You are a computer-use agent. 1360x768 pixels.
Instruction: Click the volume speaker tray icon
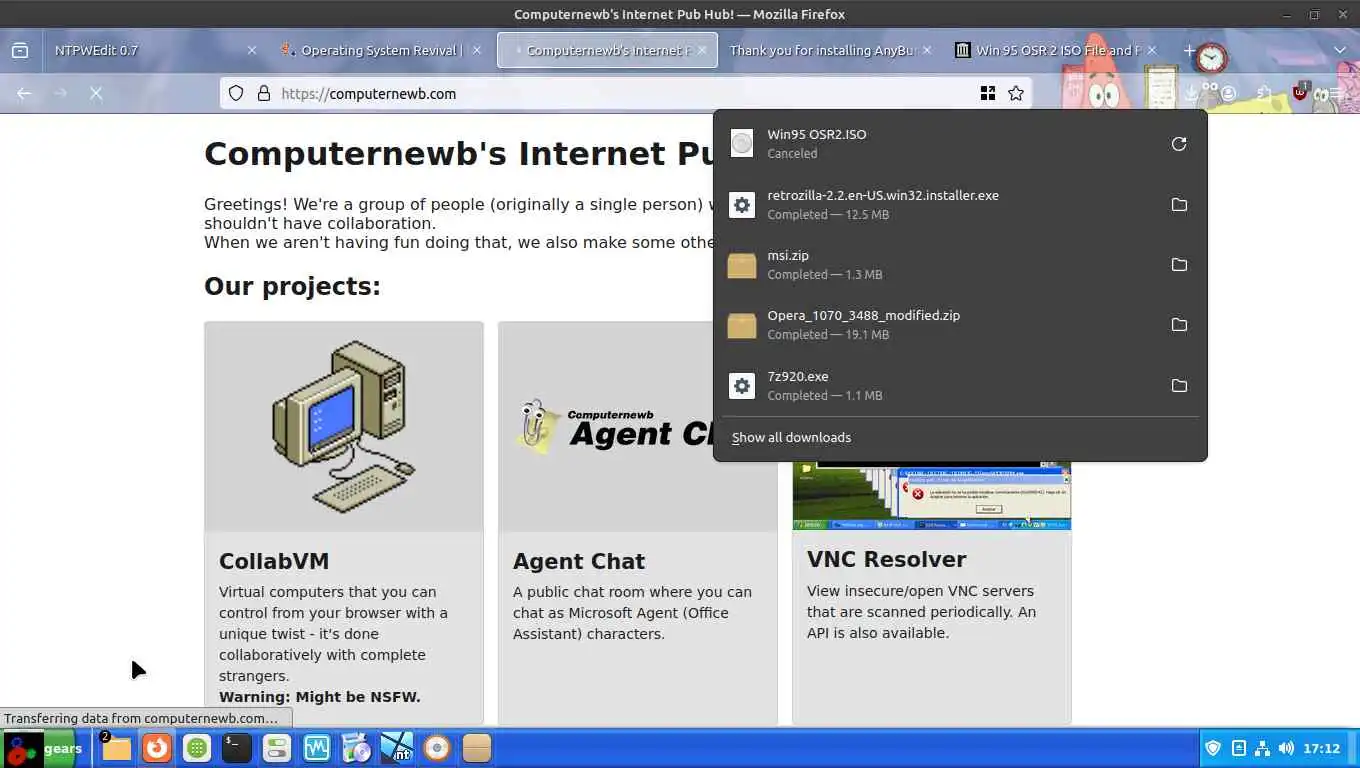tap(1286, 748)
